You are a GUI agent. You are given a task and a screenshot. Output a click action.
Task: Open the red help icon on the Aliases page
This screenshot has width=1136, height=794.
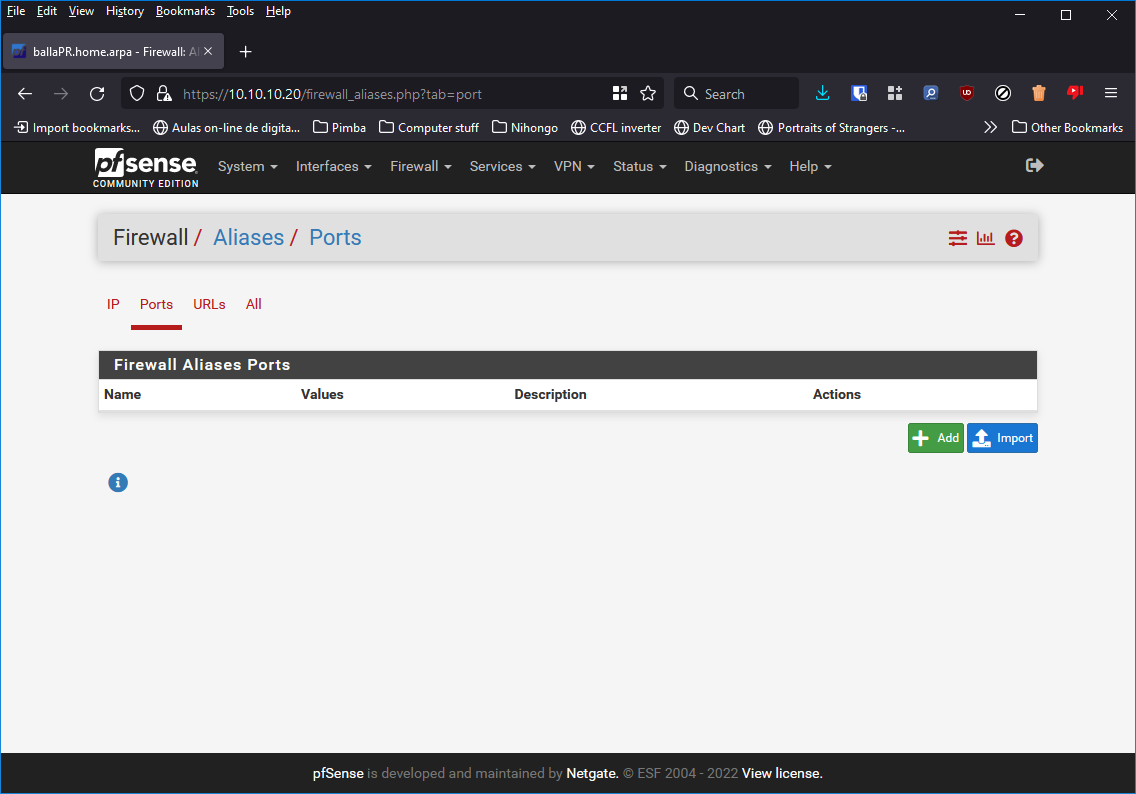pos(1014,238)
